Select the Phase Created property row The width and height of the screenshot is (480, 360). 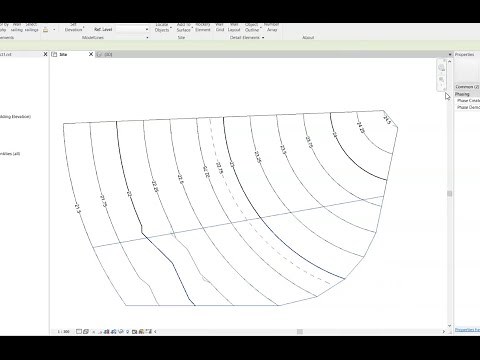coord(468,100)
